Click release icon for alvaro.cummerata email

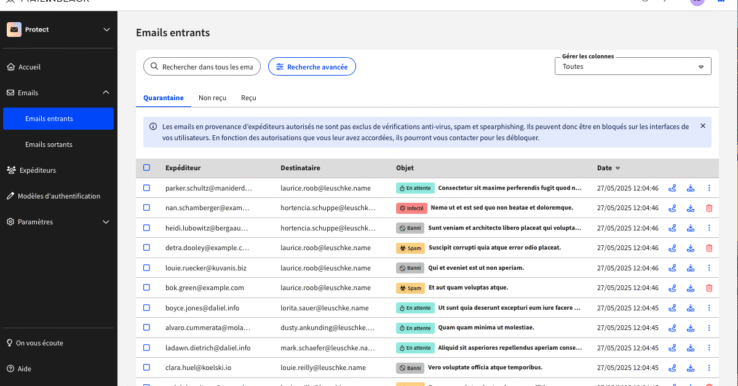click(672, 328)
